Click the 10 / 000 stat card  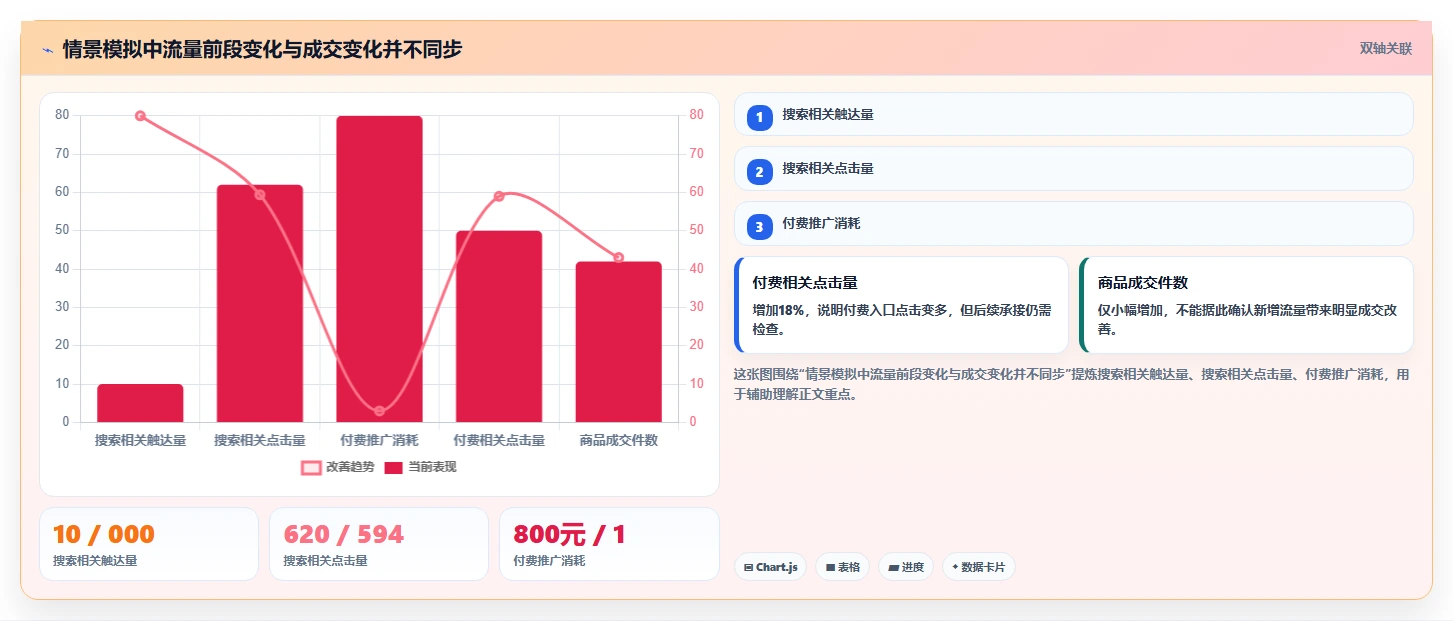149,544
